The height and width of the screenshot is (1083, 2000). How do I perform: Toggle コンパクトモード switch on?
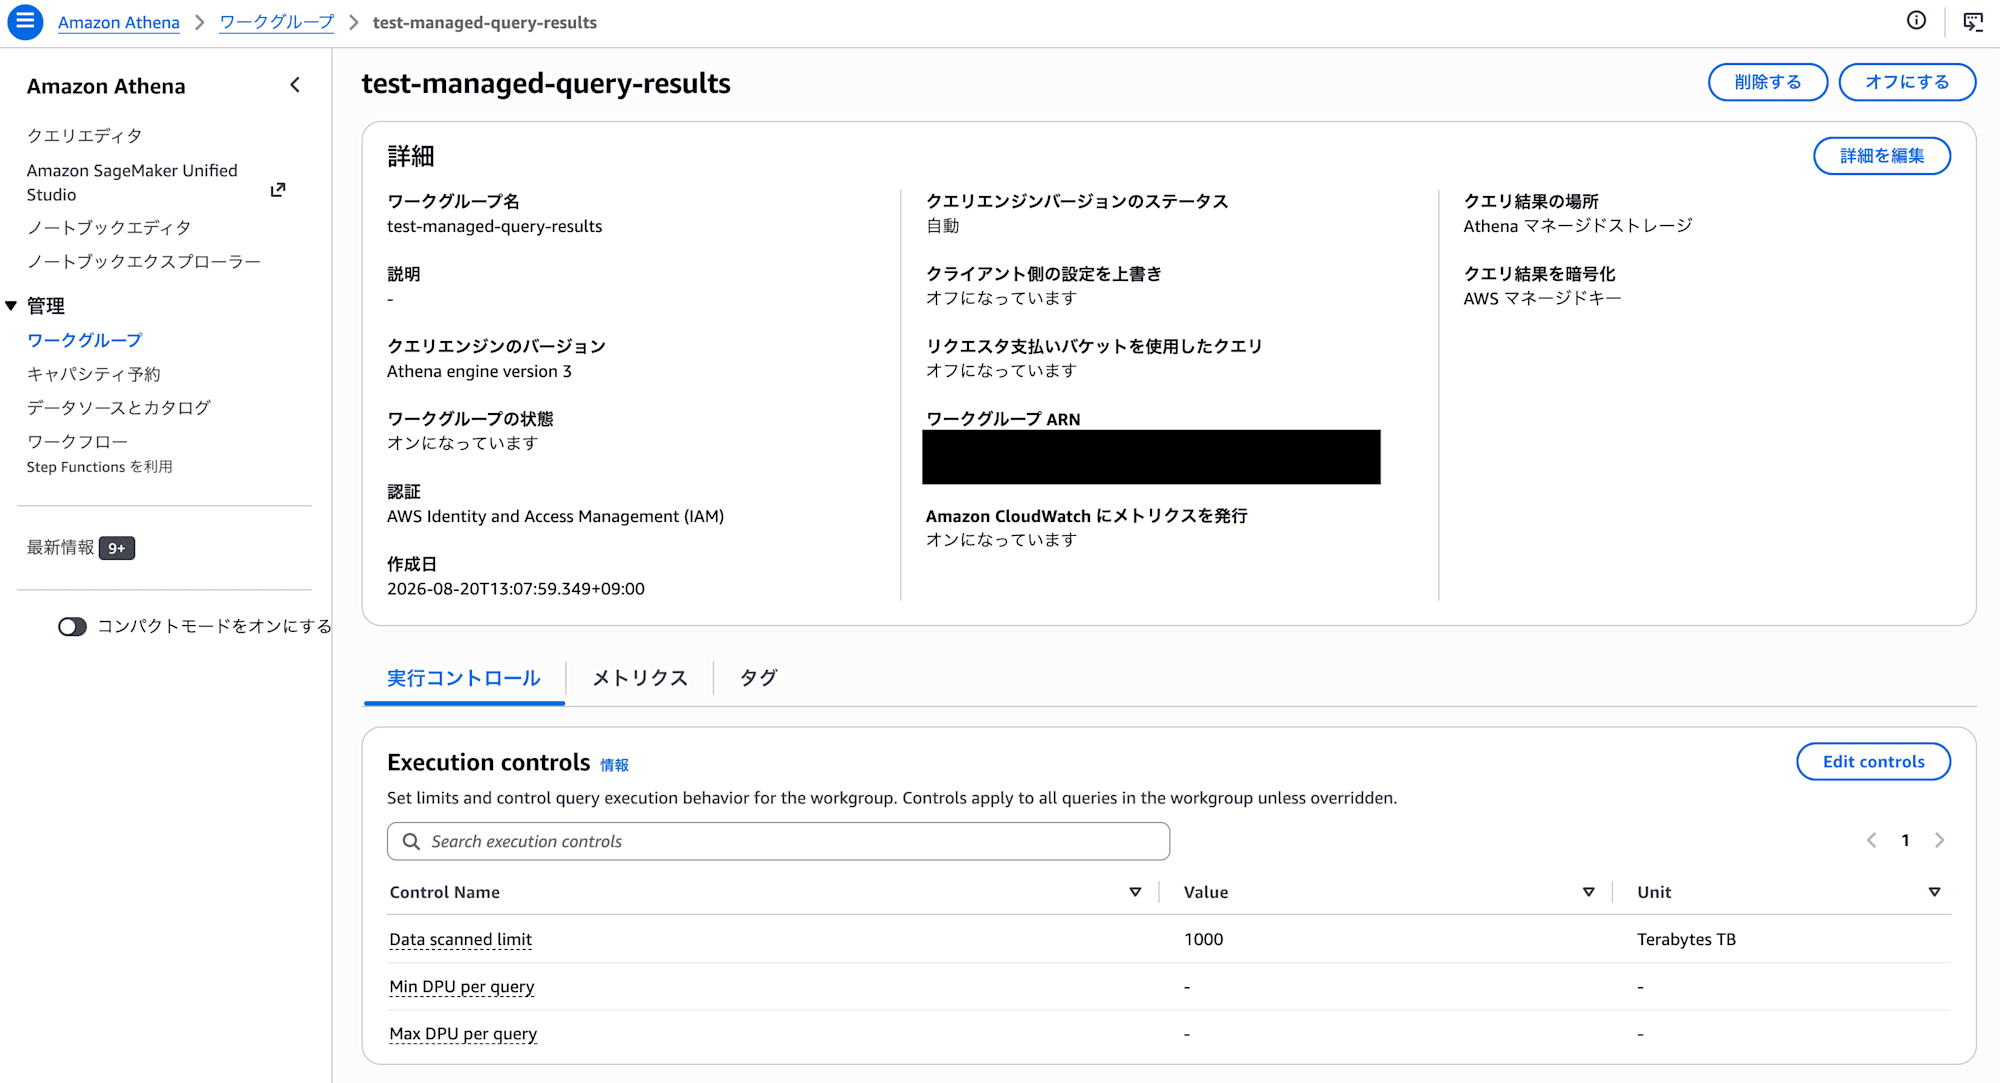[x=72, y=627]
